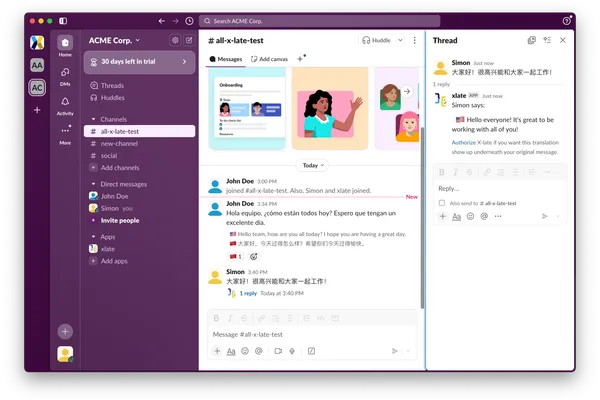Record an audio clip
Viewport: 600px width, 400px height.
[292, 351]
